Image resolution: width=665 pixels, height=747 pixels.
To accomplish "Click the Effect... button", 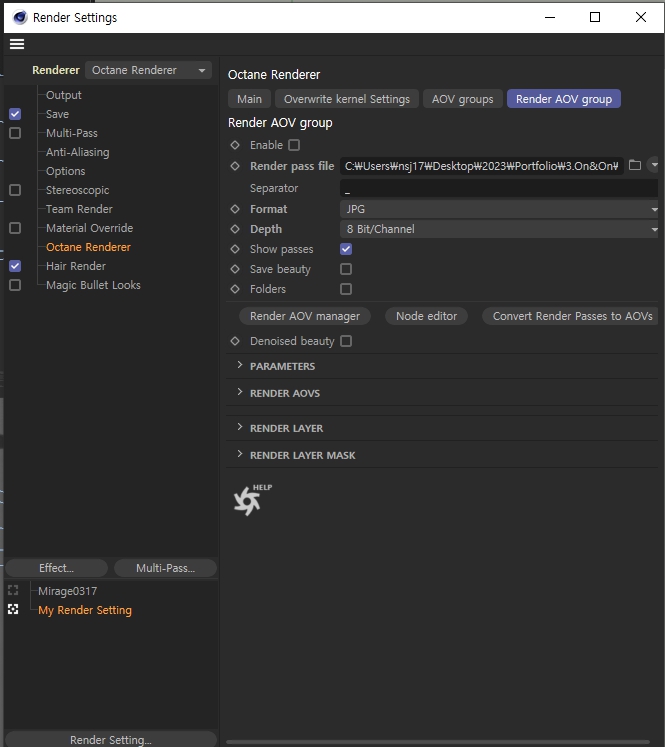I will click(x=56, y=568).
